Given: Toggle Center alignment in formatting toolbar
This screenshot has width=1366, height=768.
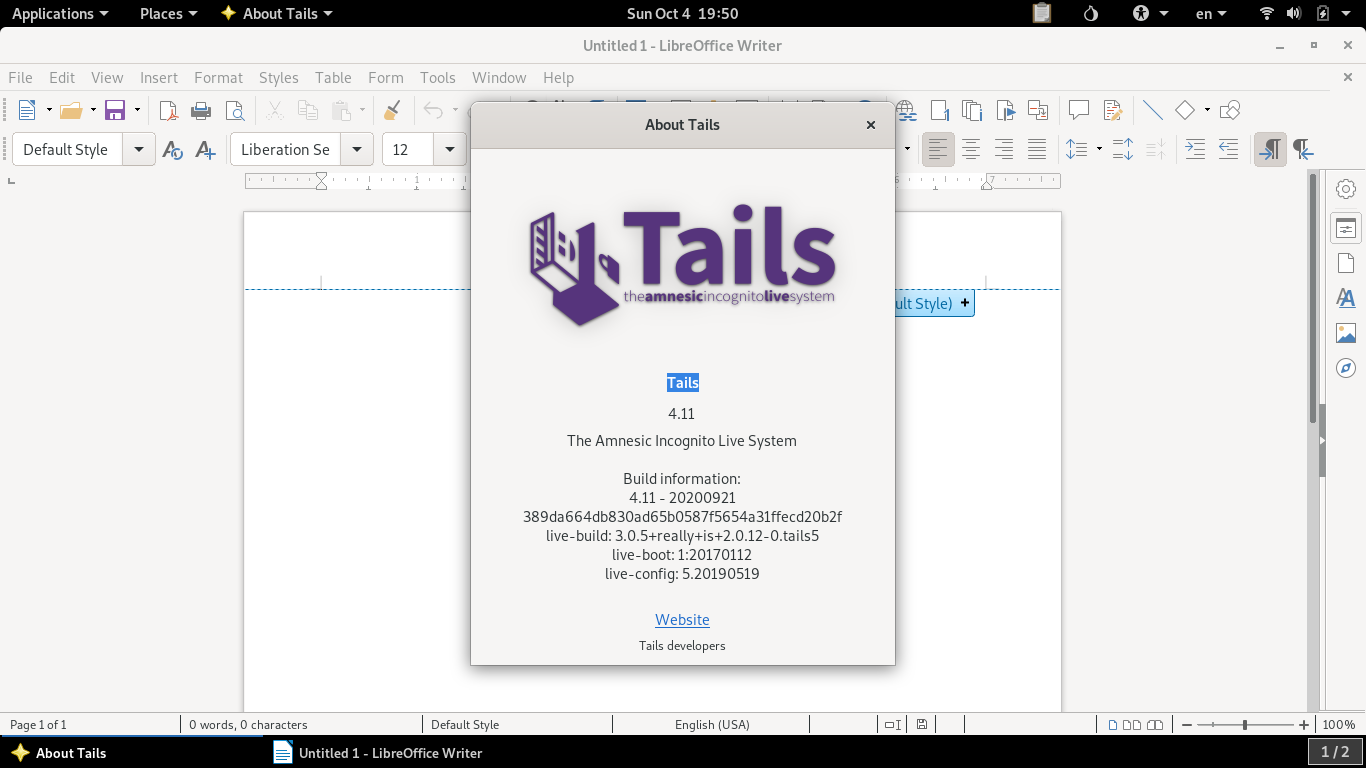Looking at the screenshot, I should click(x=971, y=150).
